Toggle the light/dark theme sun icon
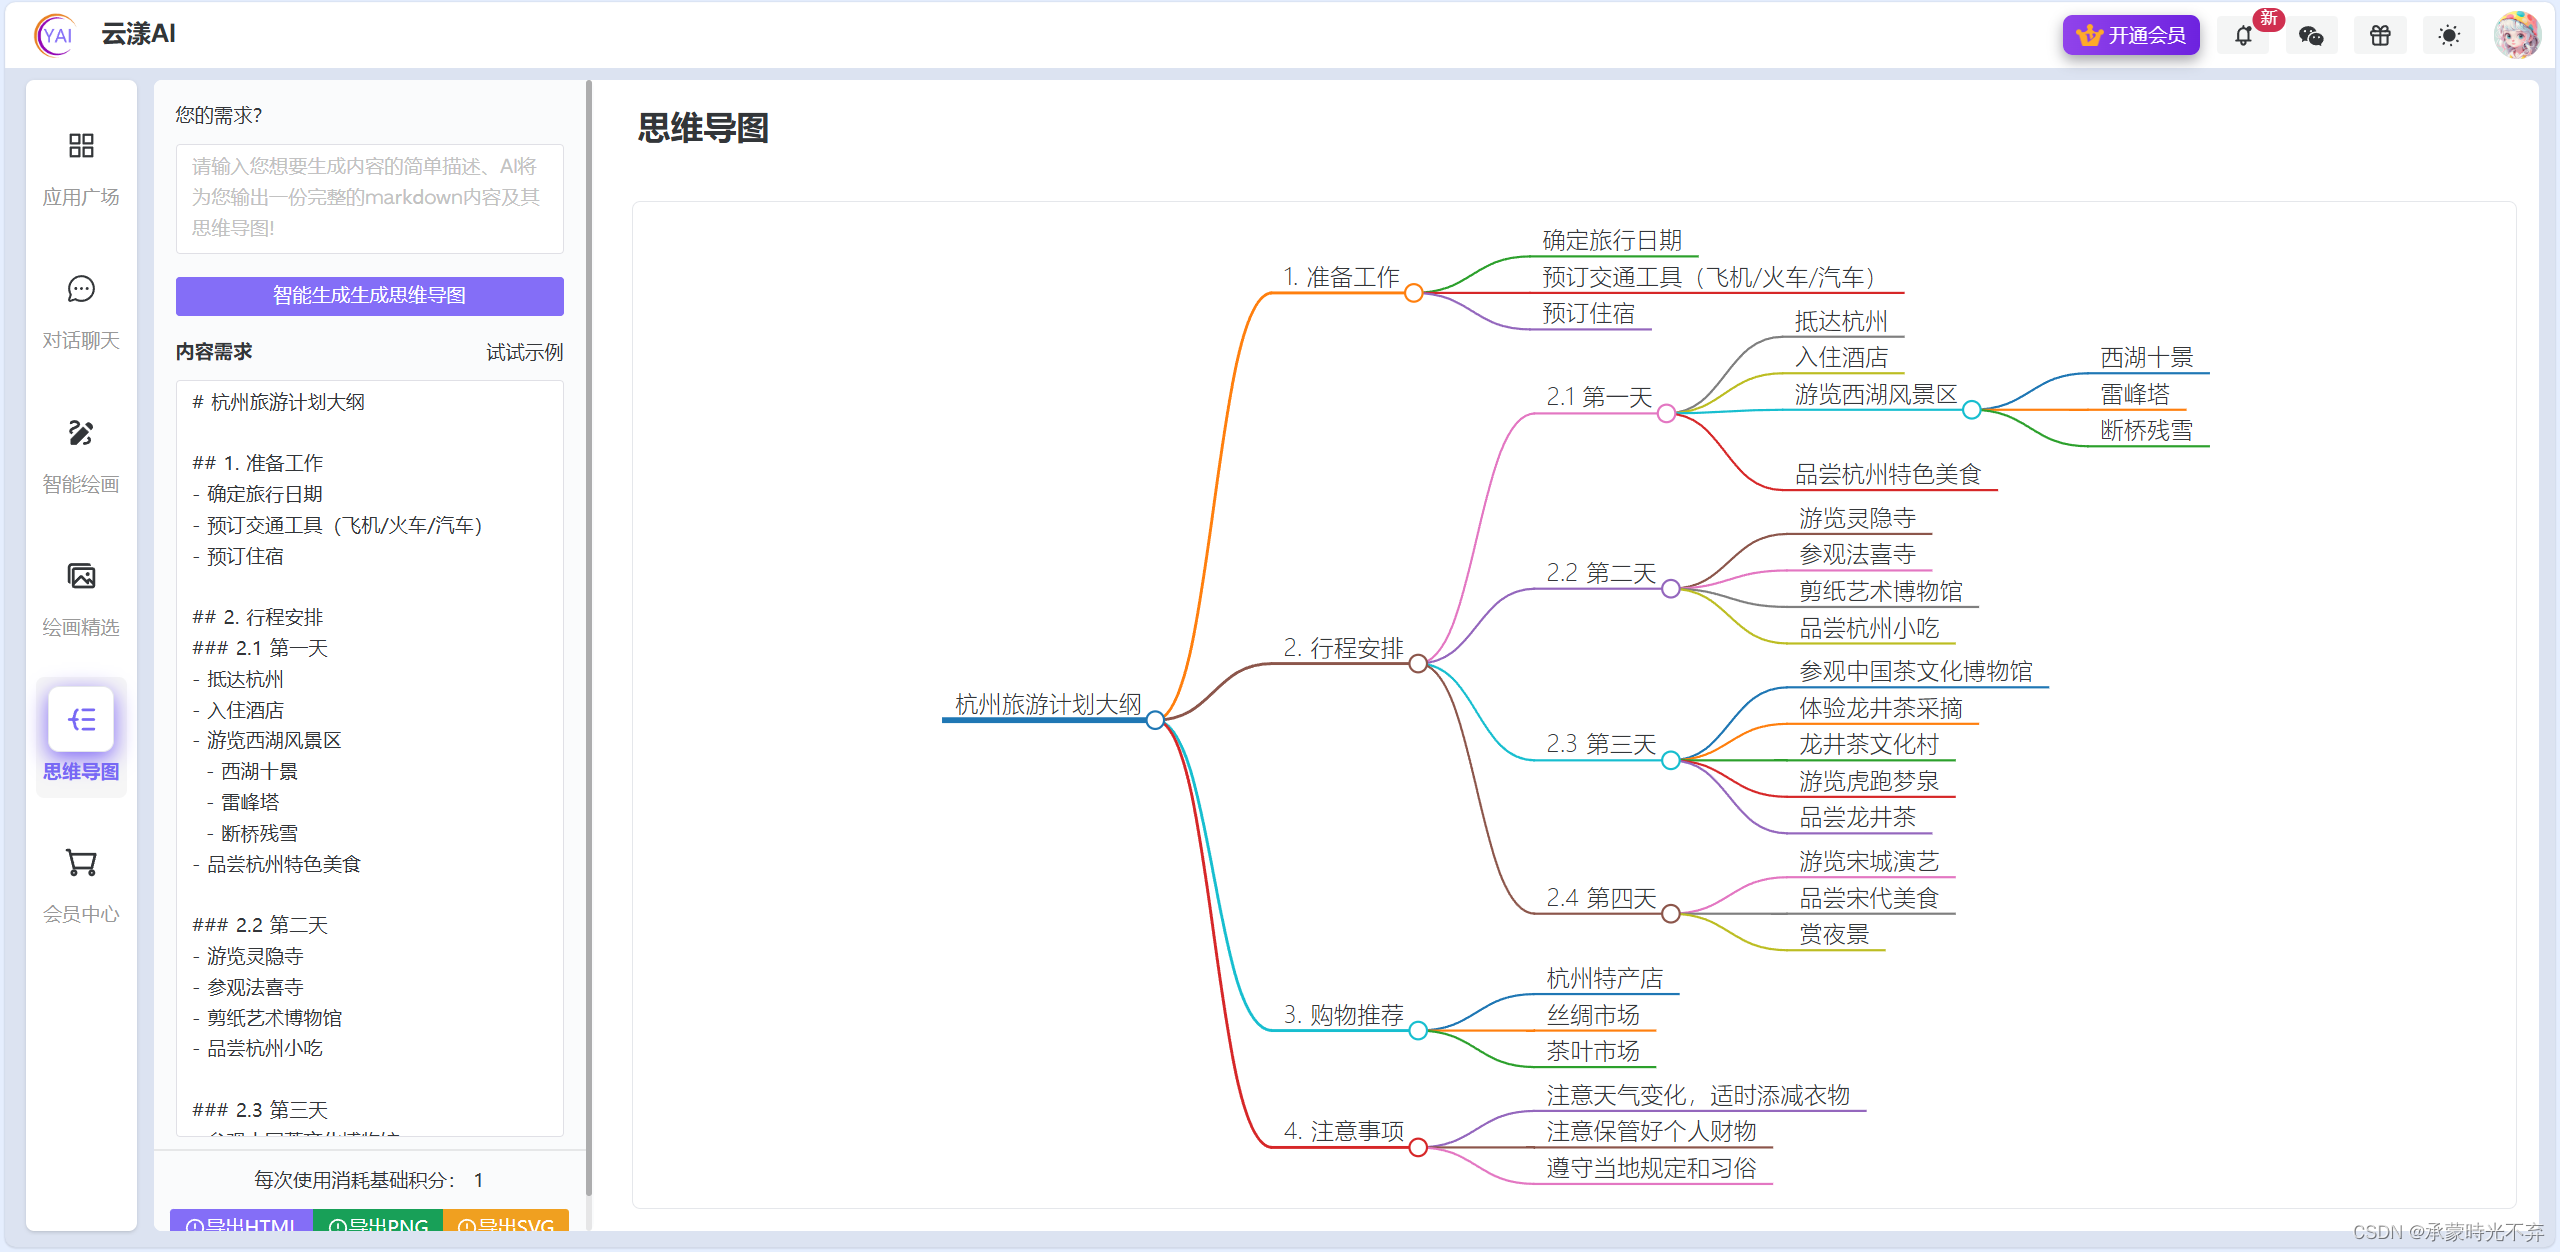 point(2449,36)
